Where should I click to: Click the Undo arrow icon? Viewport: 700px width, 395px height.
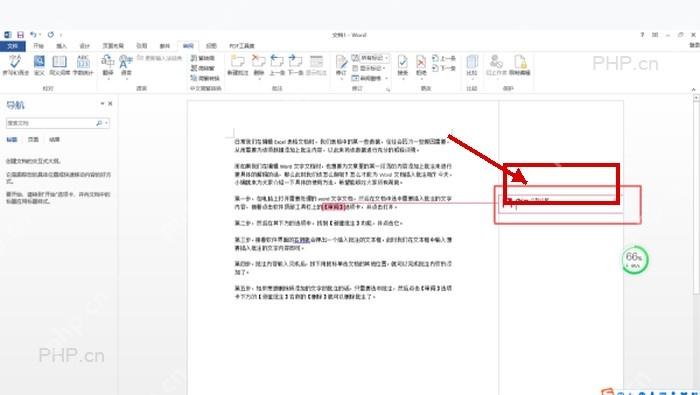[33, 35]
